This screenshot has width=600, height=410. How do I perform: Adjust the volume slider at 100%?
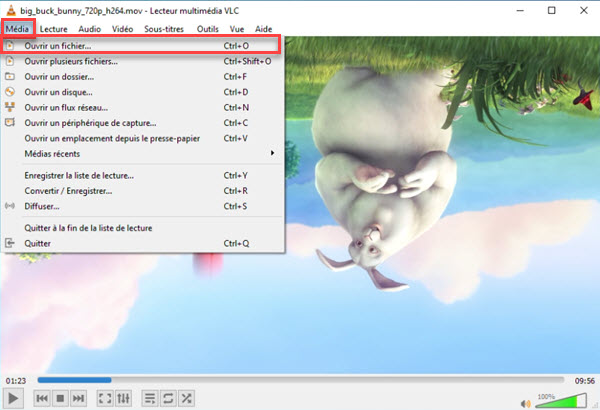(561, 400)
